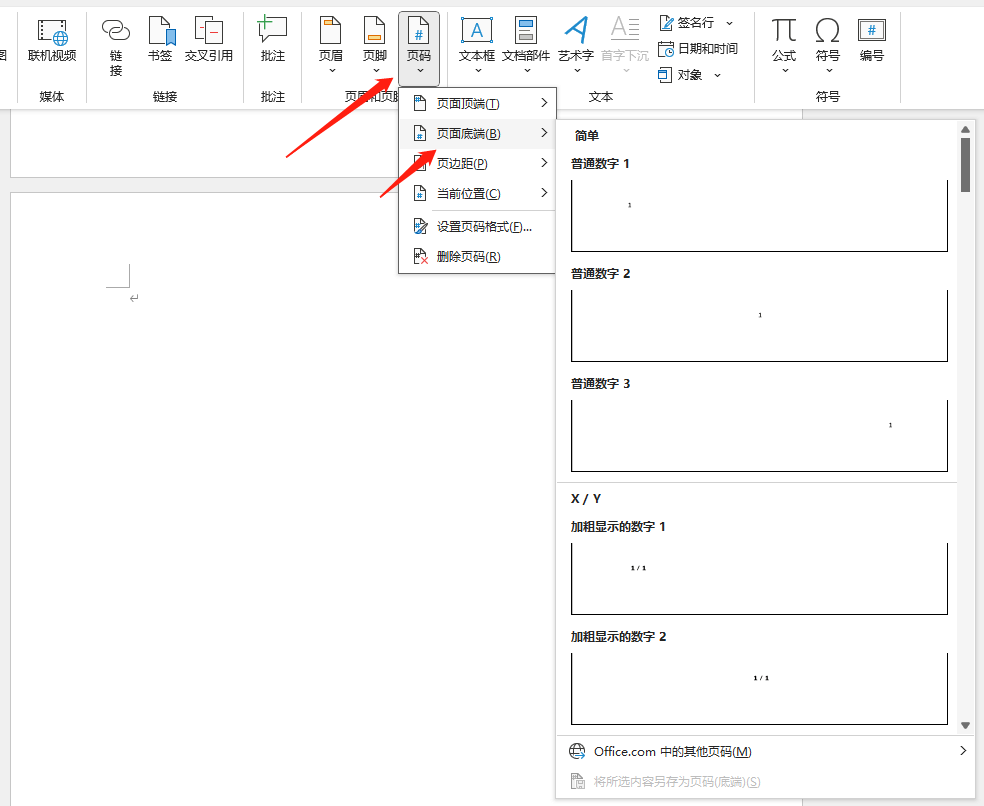Image resolution: width=984 pixels, height=806 pixels.
Task: Open the 页边距 page margins submenu
Action: (x=477, y=164)
